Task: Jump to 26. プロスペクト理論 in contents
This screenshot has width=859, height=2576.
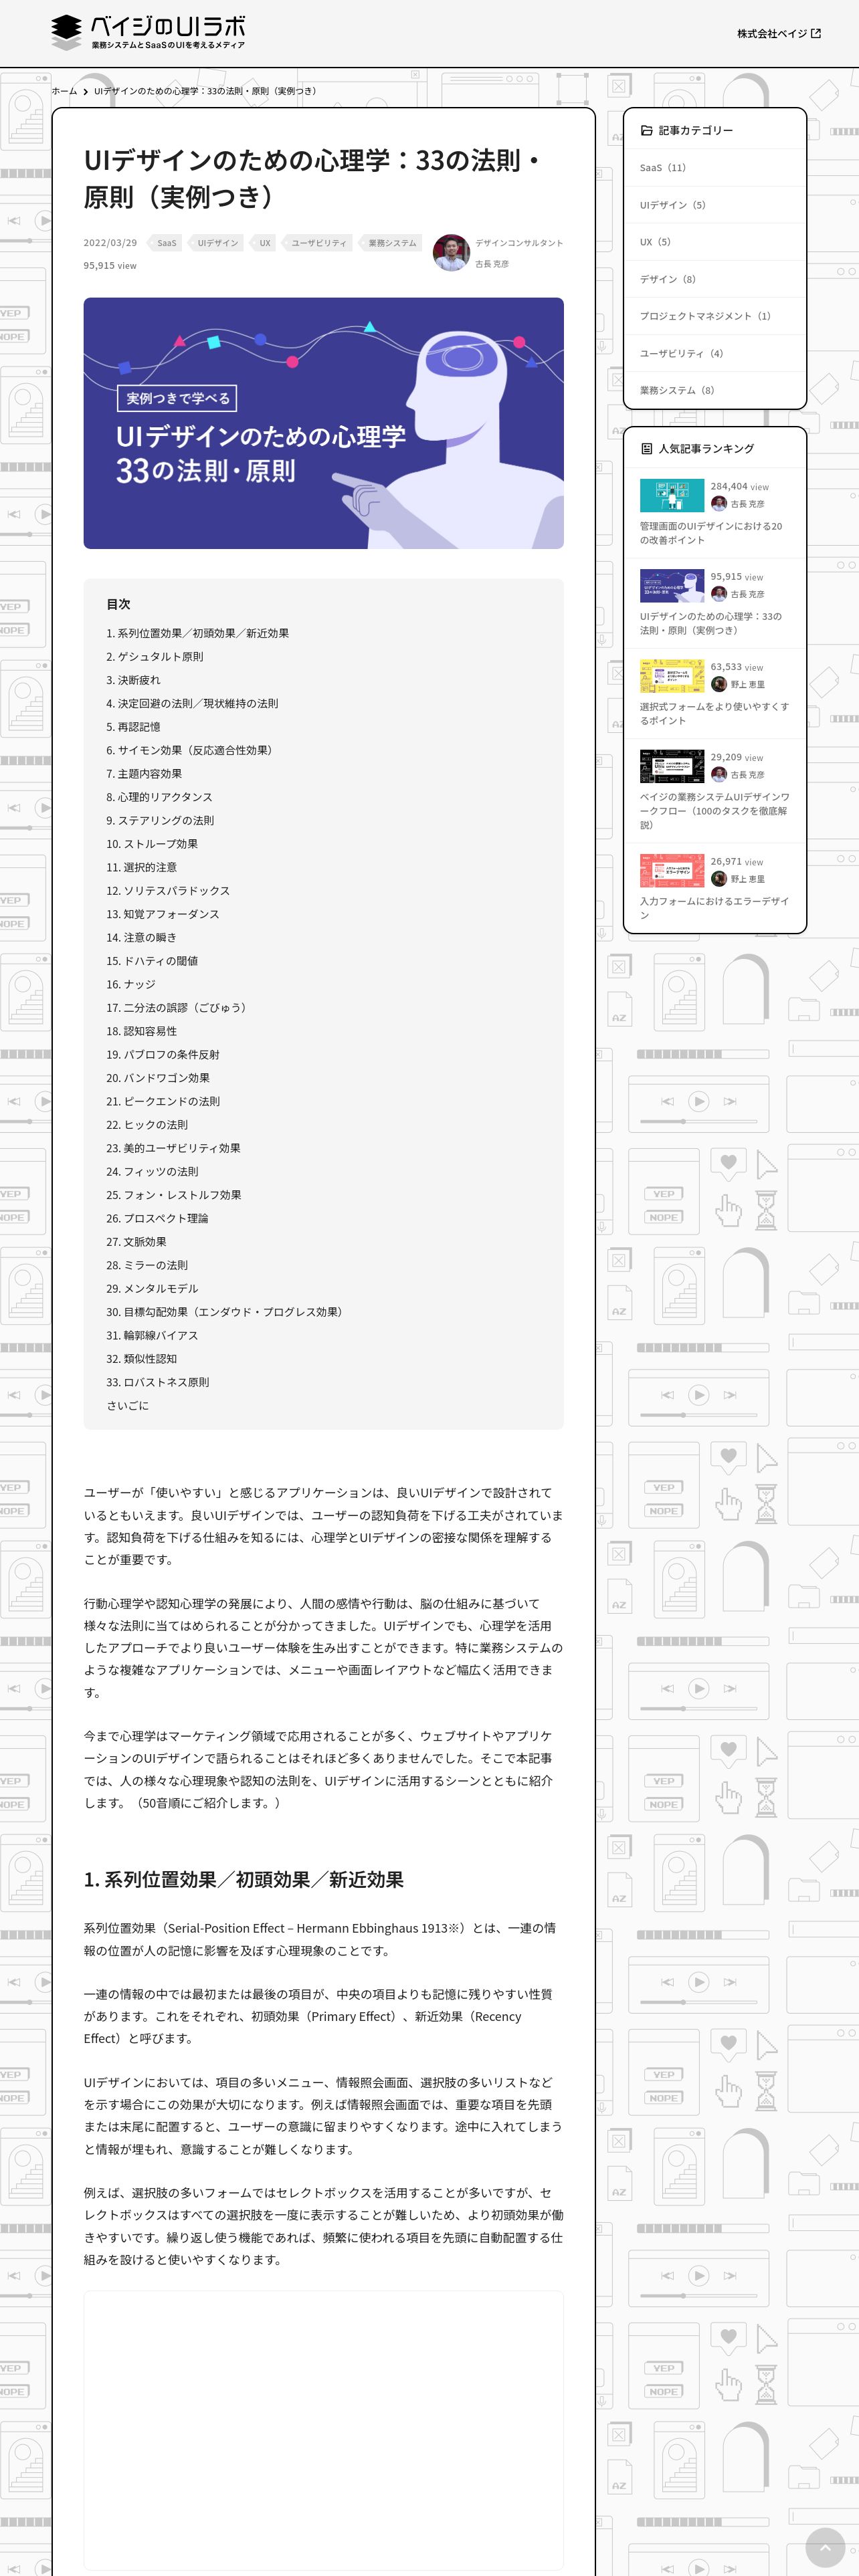Action: [x=158, y=1218]
